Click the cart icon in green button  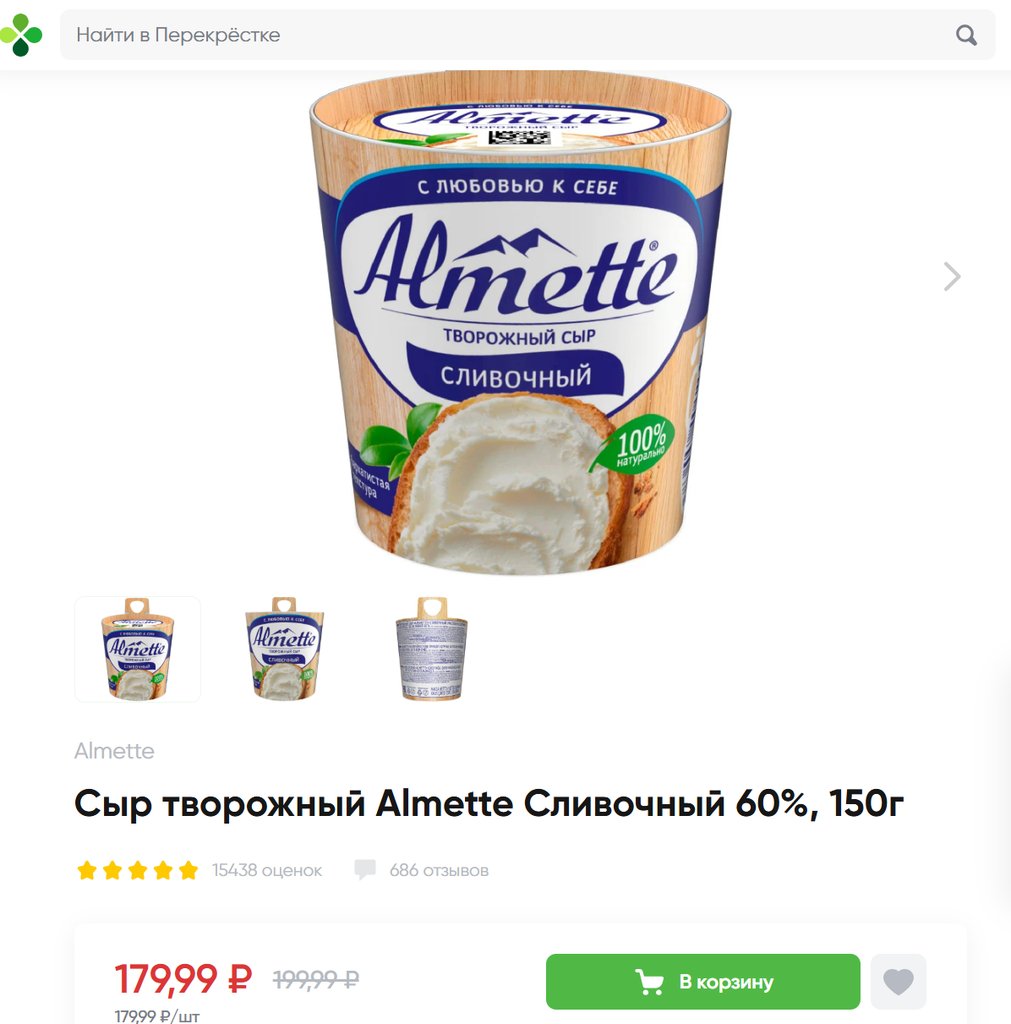(x=649, y=982)
